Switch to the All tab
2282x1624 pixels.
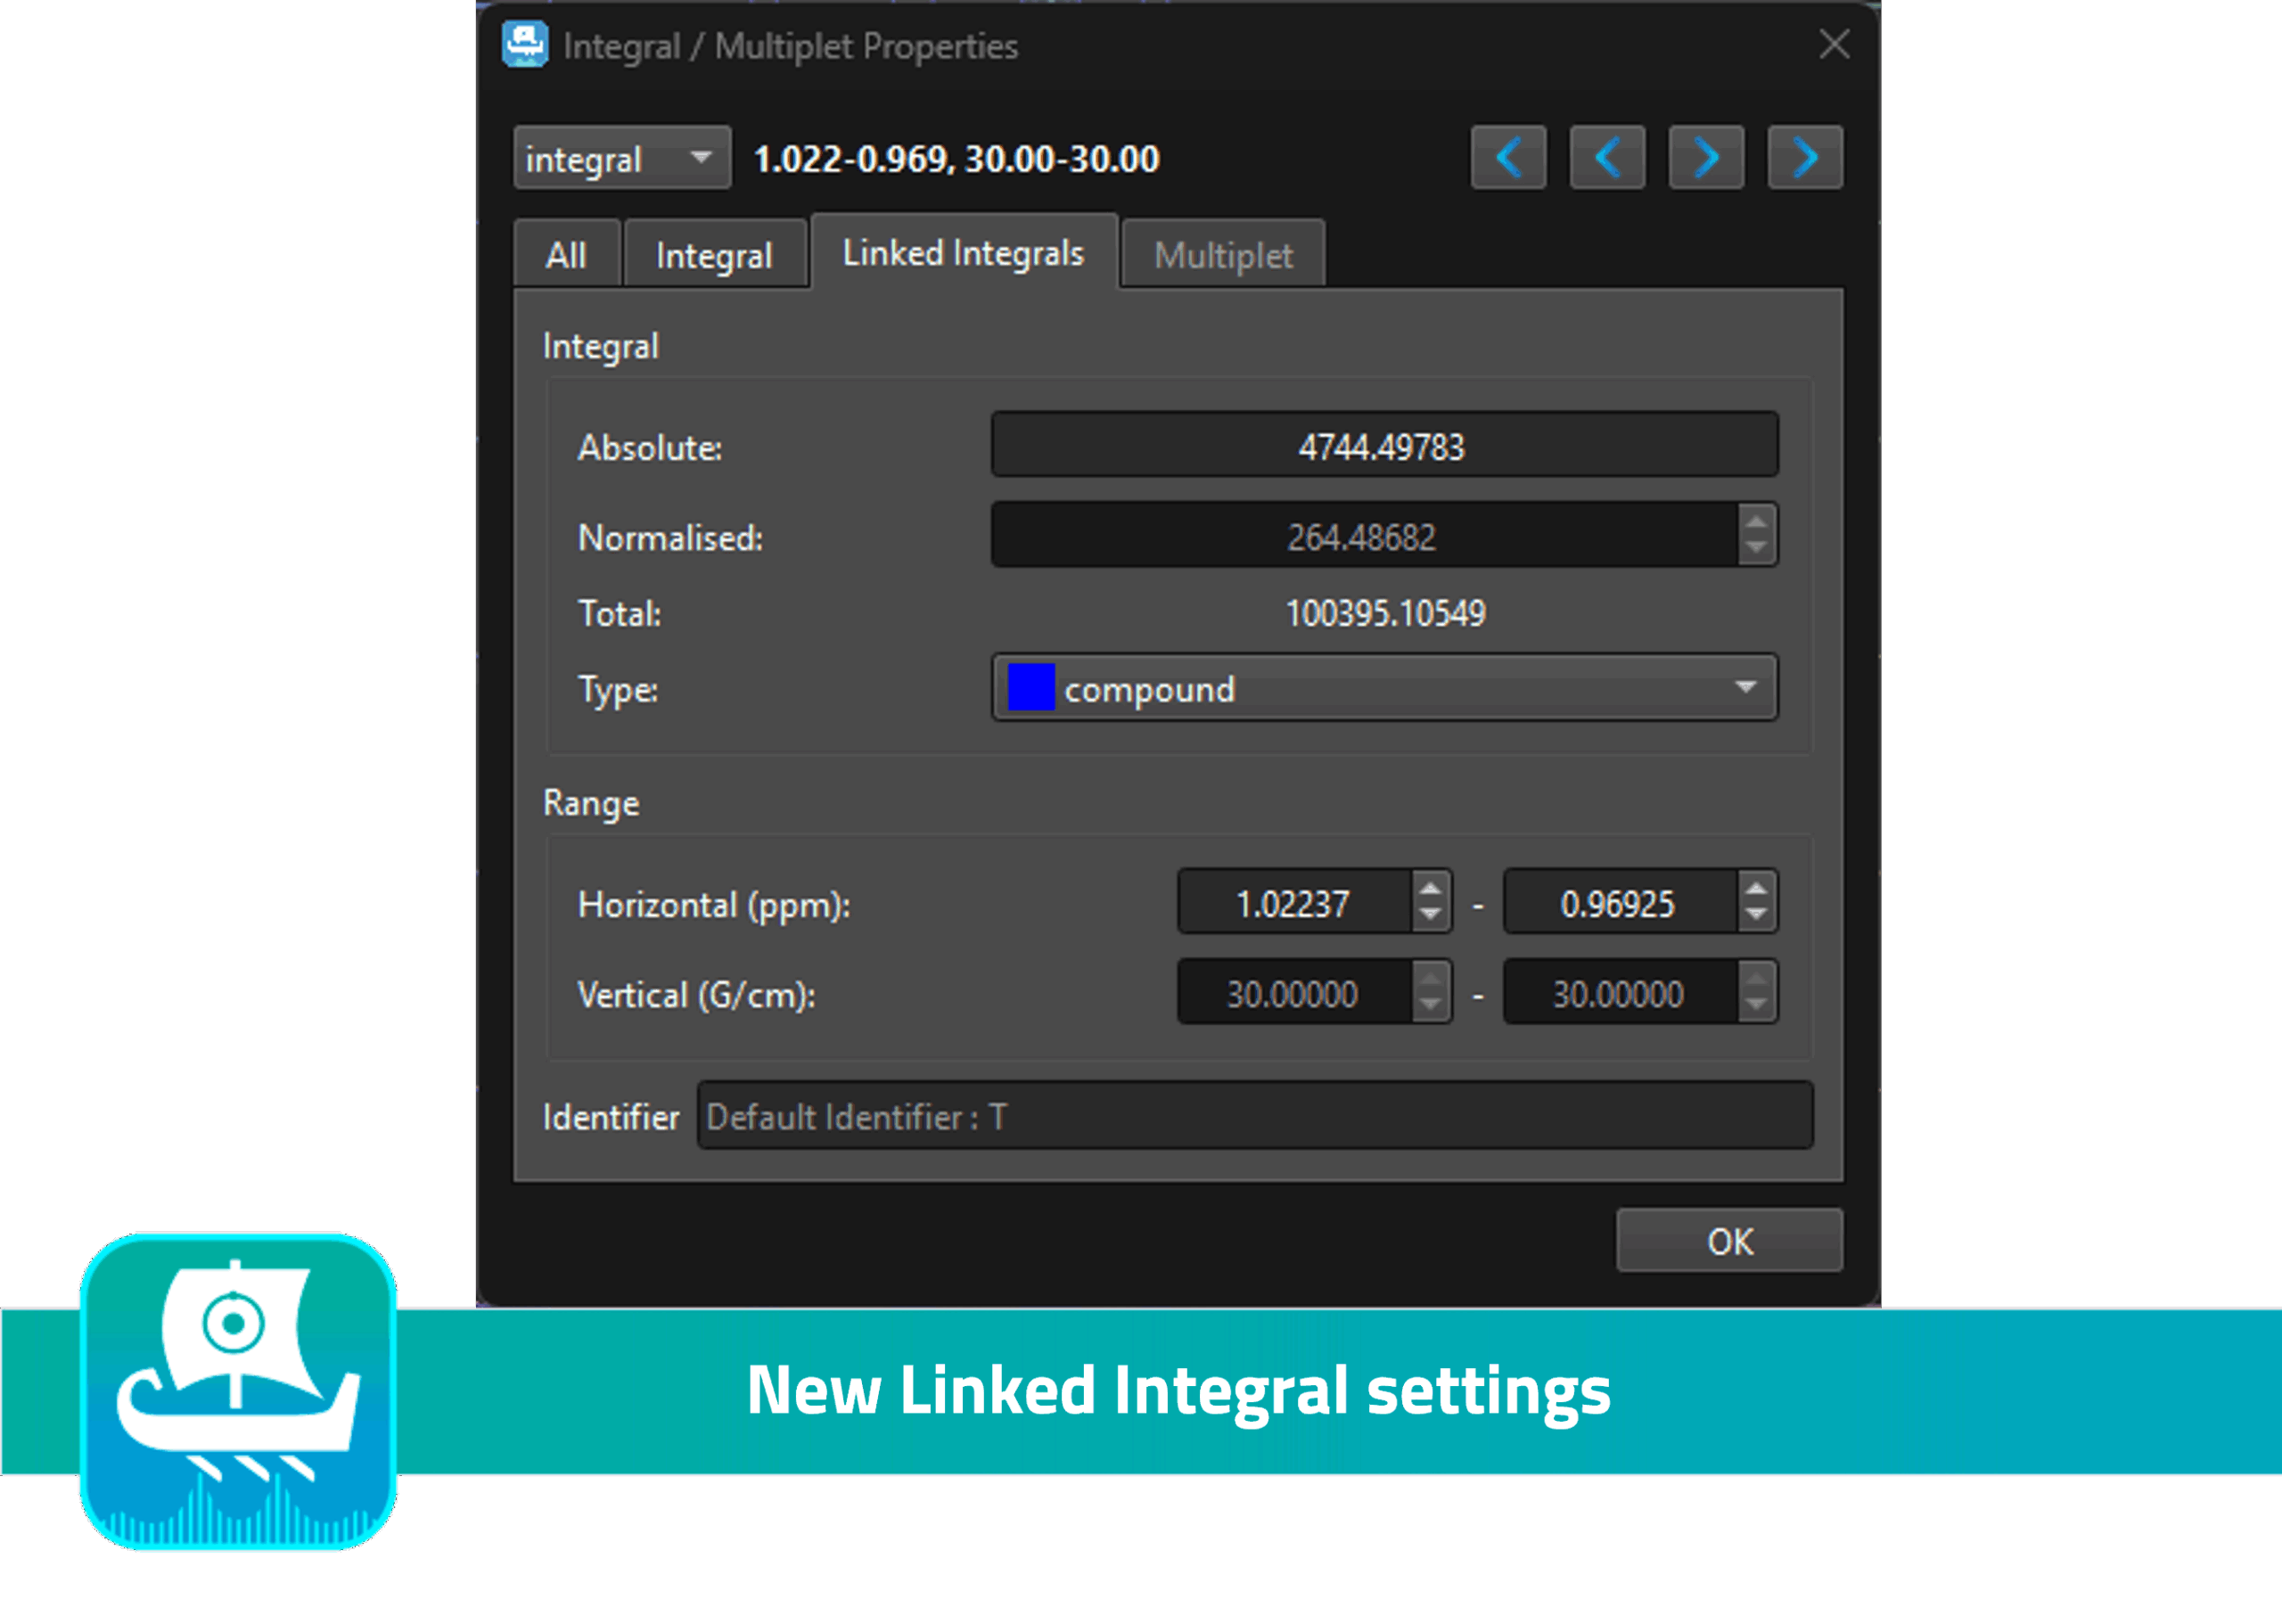pos(566,256)
